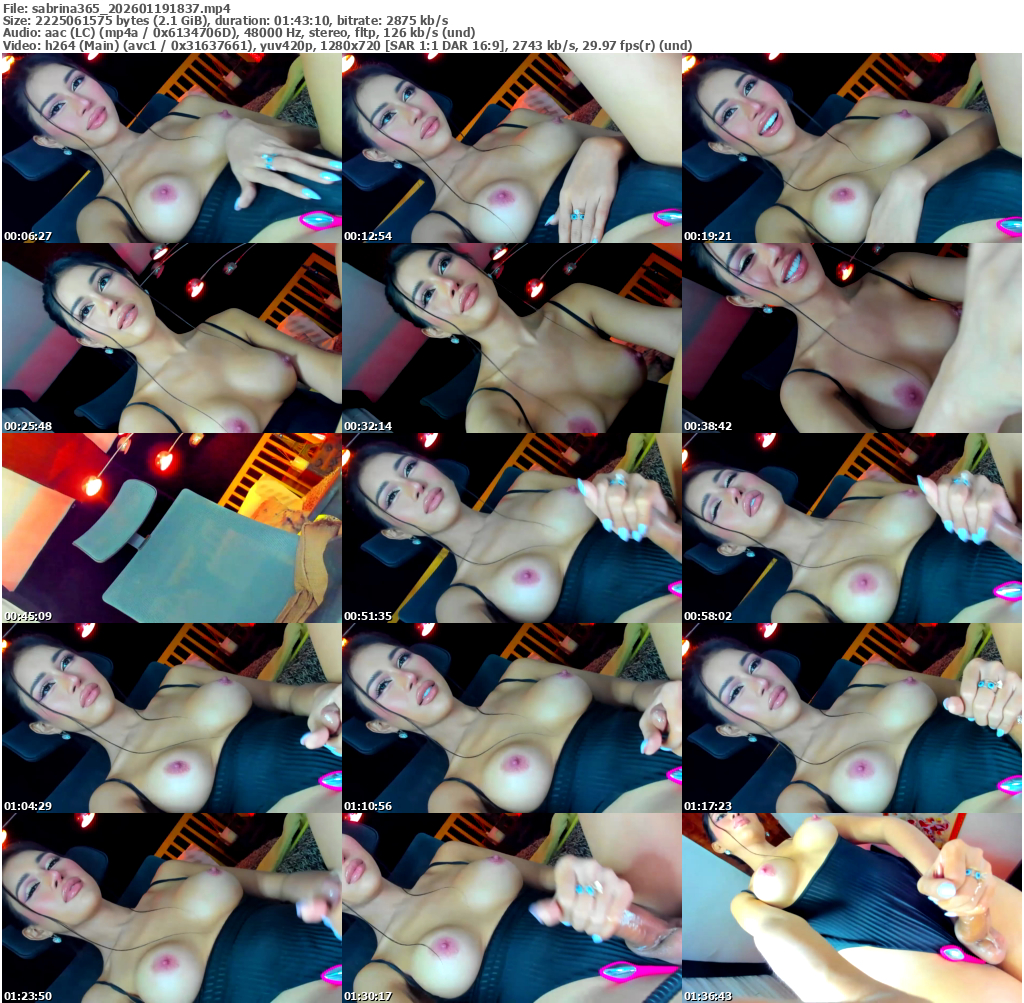Select the thumbnail stamped 00:19:21
The width and height of the screenshot is (1024, 1003).
click(852, 148)
